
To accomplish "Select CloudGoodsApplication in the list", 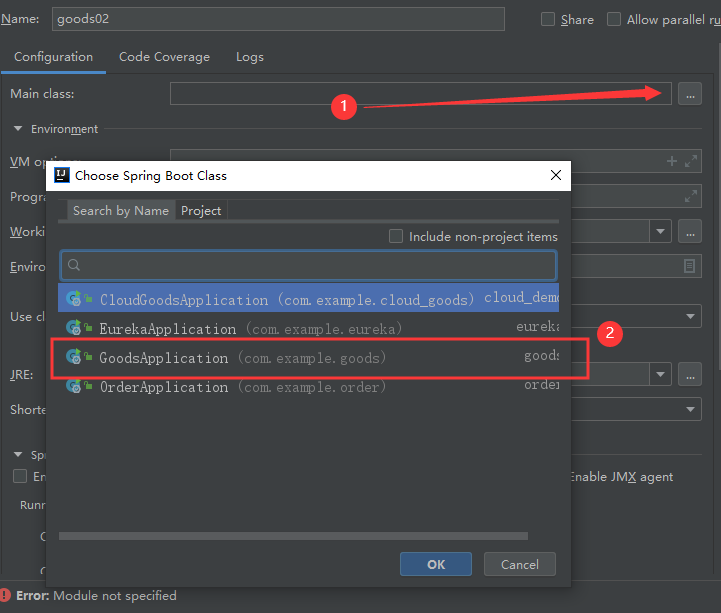I will point(308,299).
